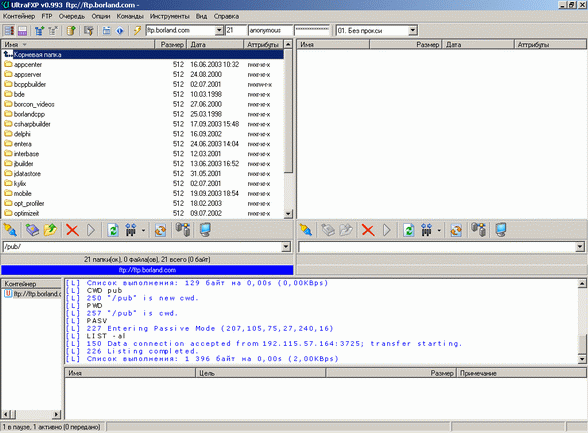Click the anonymous username field
The width and height of the screenshot is (588, 433).
(x=270, y=30)
